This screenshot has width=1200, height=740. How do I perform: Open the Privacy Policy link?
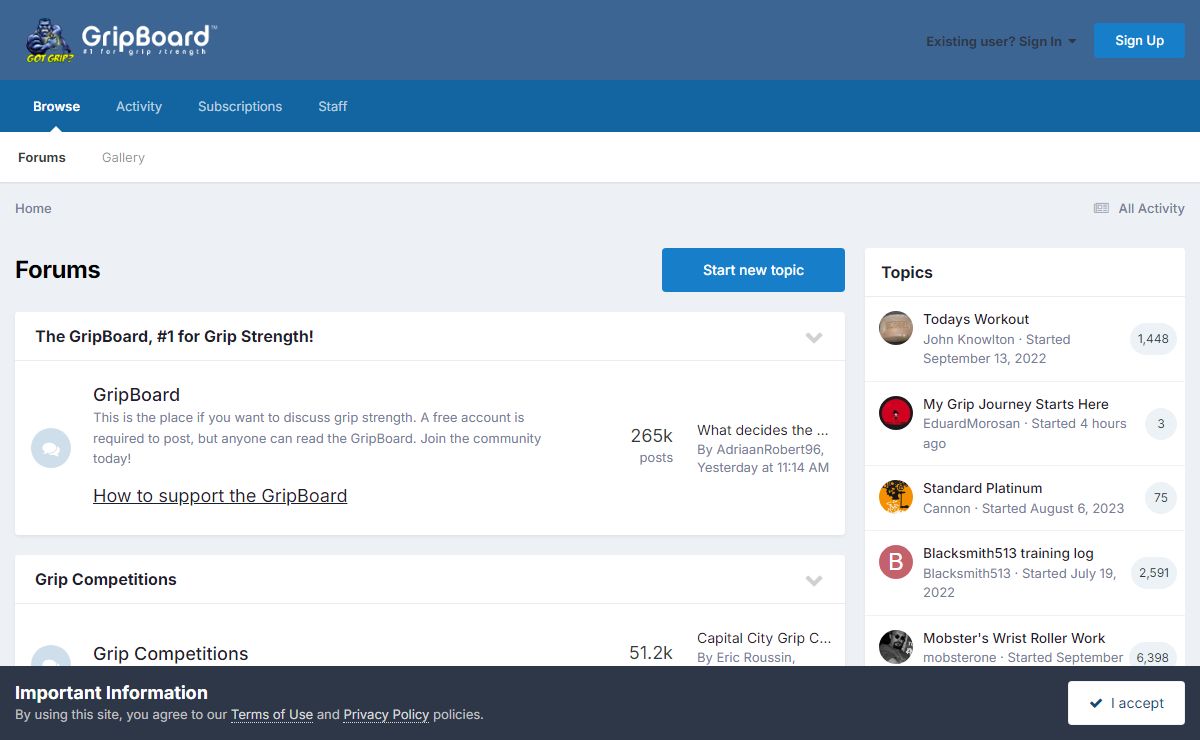click(x=386, y=714)
